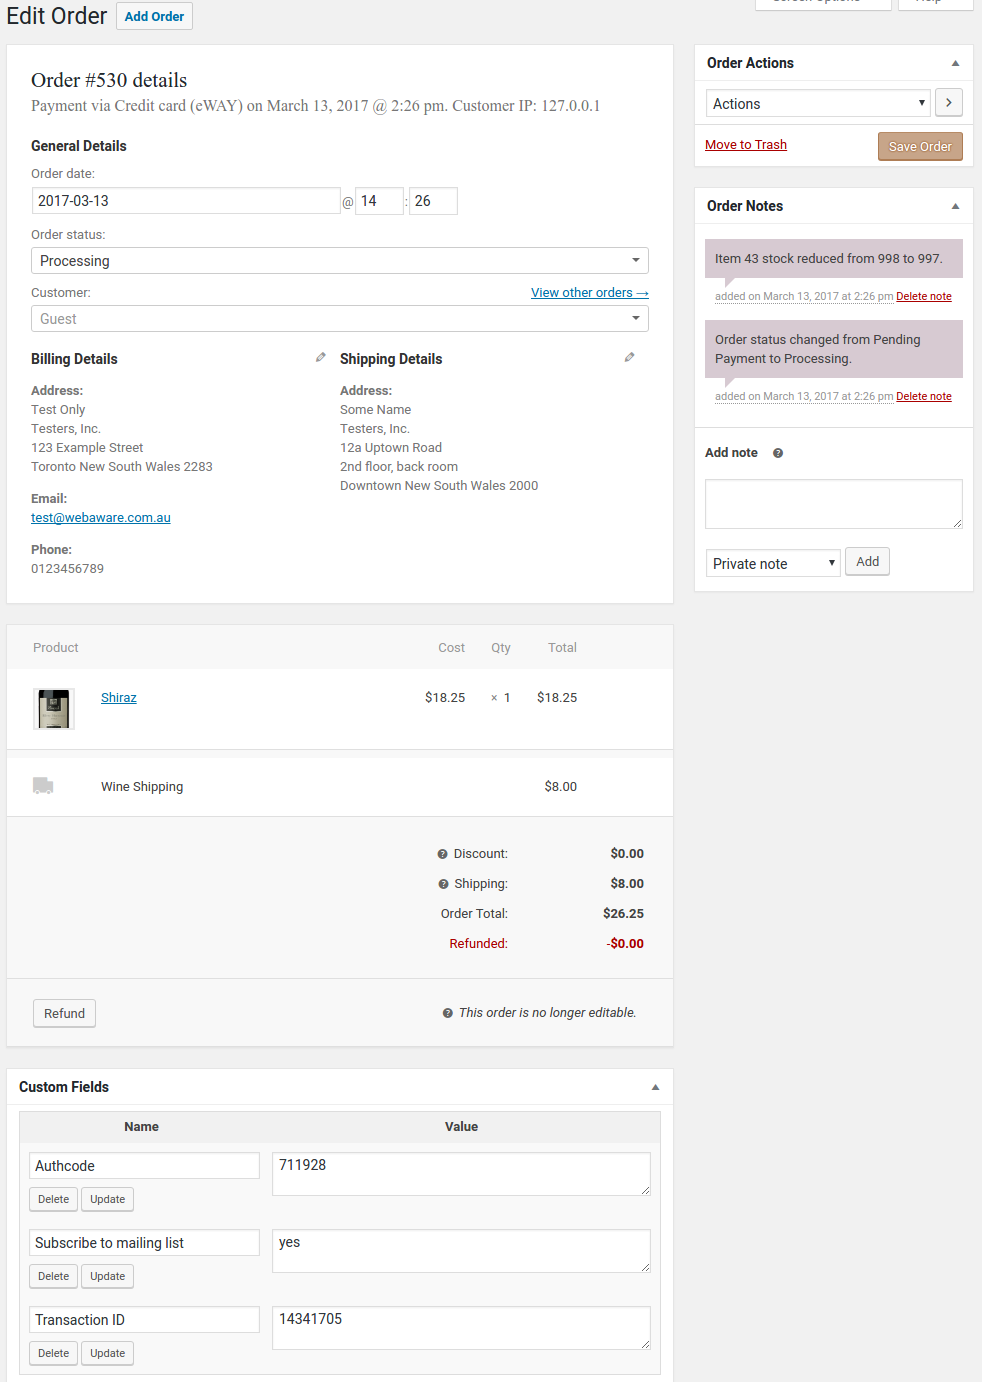
Task: Click the Add note help icon
Action: [778, 453]
